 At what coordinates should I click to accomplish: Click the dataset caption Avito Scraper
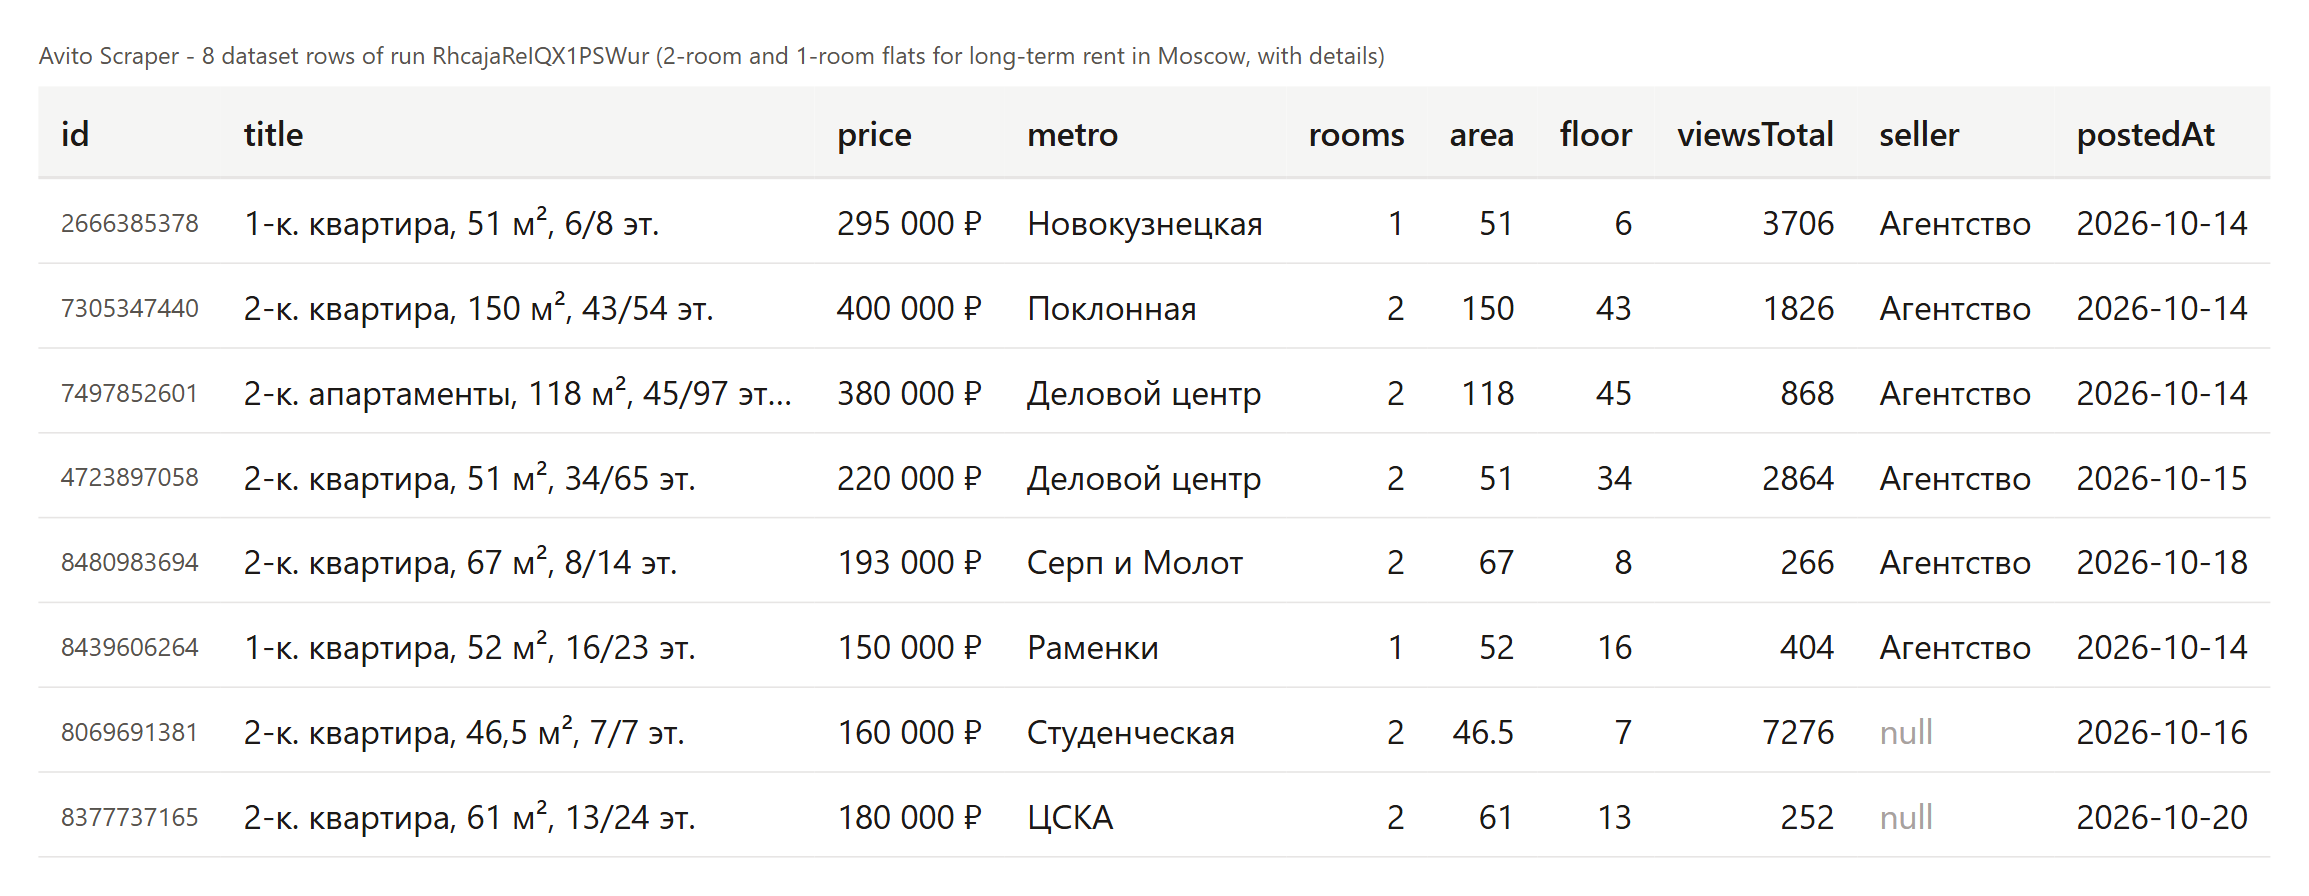tap(109, 56)
